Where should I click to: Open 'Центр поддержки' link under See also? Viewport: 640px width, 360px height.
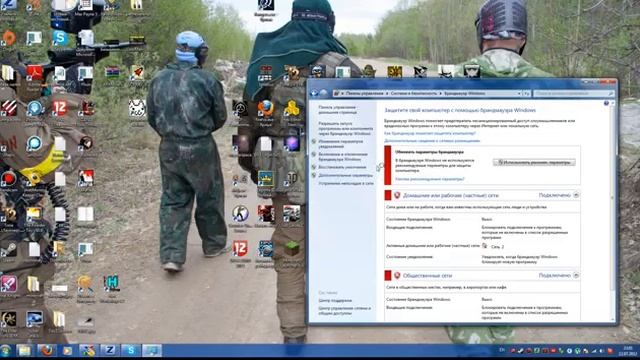point(335,300)
